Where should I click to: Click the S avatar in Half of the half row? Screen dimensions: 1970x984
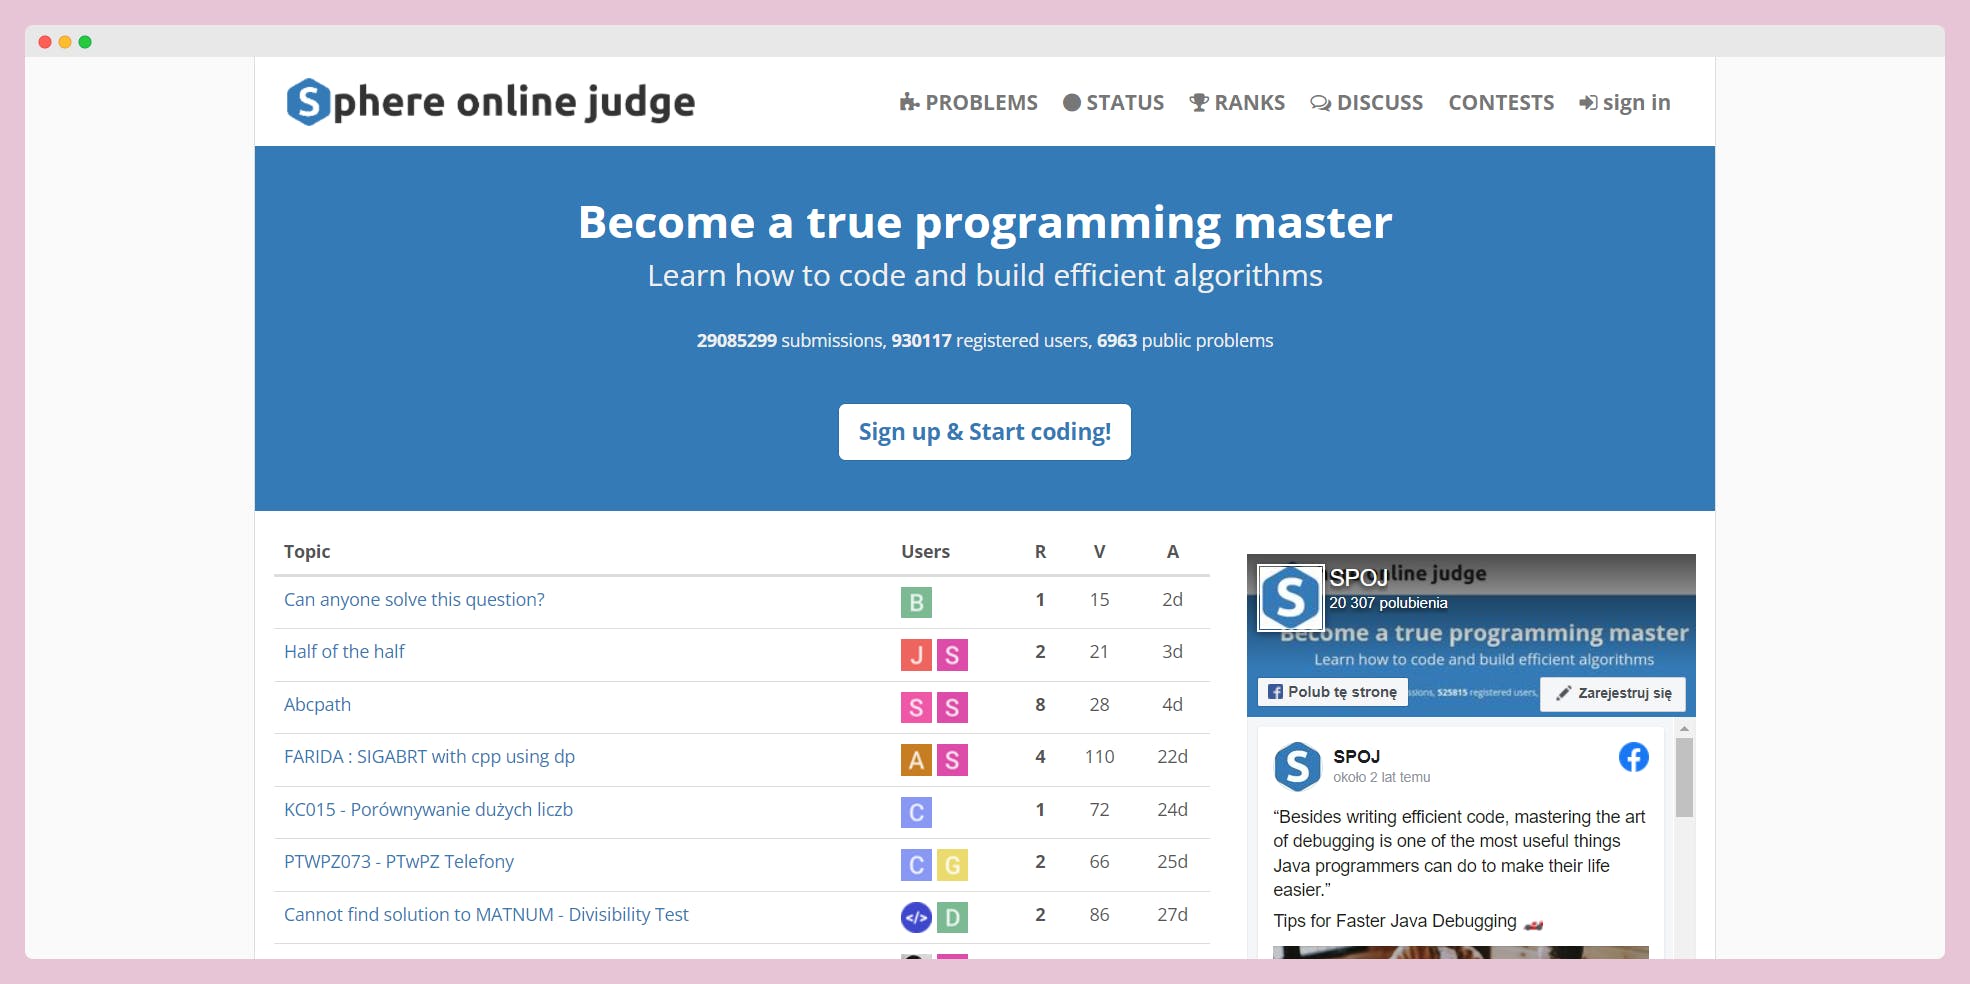pyautogui.click(x=952, y=655)
